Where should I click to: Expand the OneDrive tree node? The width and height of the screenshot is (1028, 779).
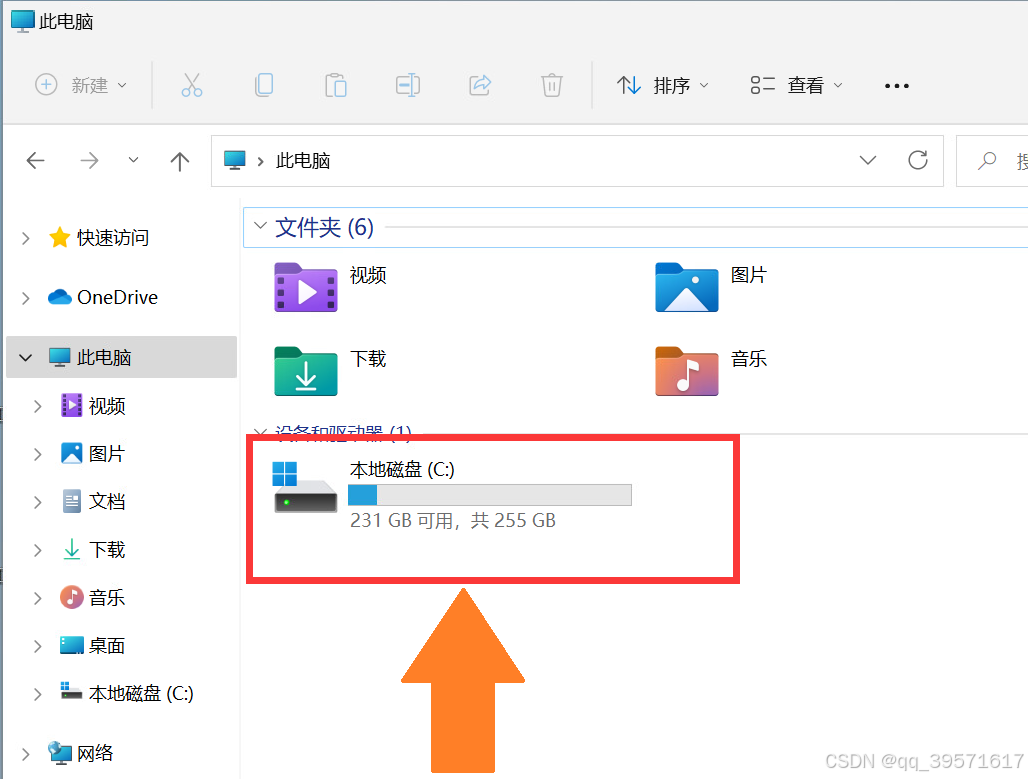(x=26, y=298)
